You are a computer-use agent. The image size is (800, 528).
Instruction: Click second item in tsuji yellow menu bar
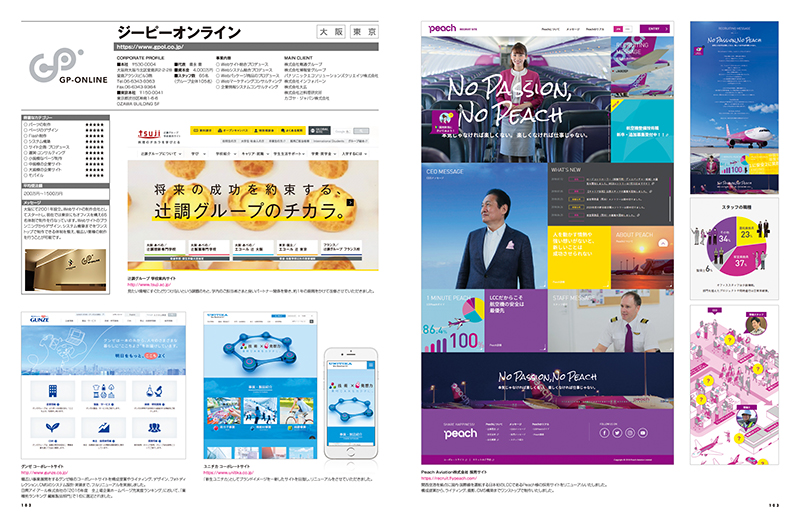point(233,131)
